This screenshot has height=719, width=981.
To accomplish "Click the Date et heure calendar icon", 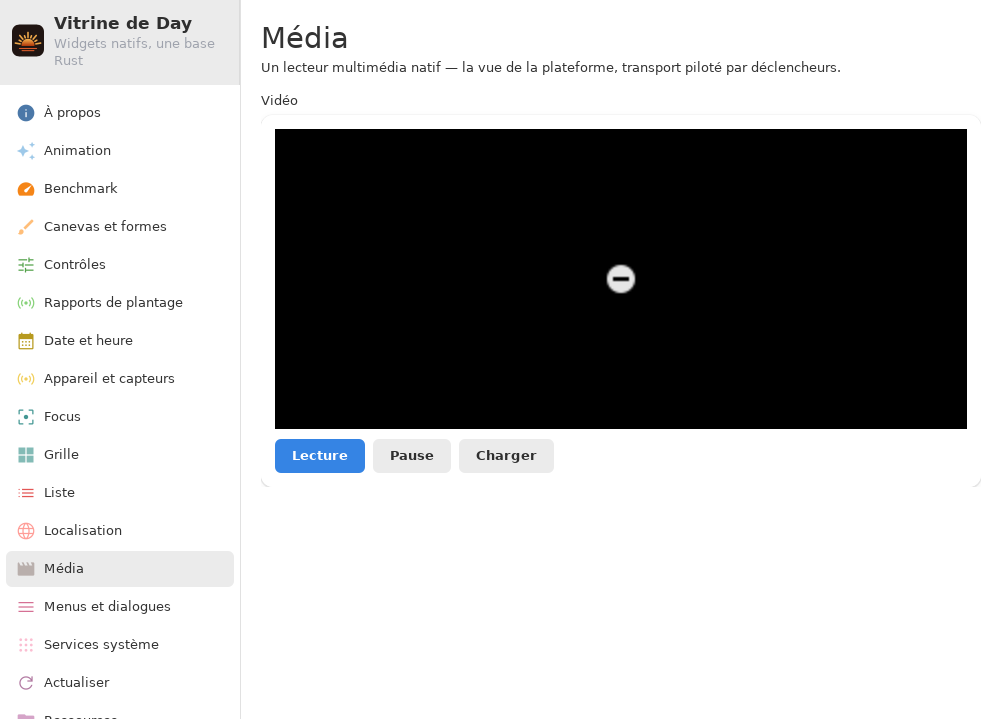I will point(26,341).
